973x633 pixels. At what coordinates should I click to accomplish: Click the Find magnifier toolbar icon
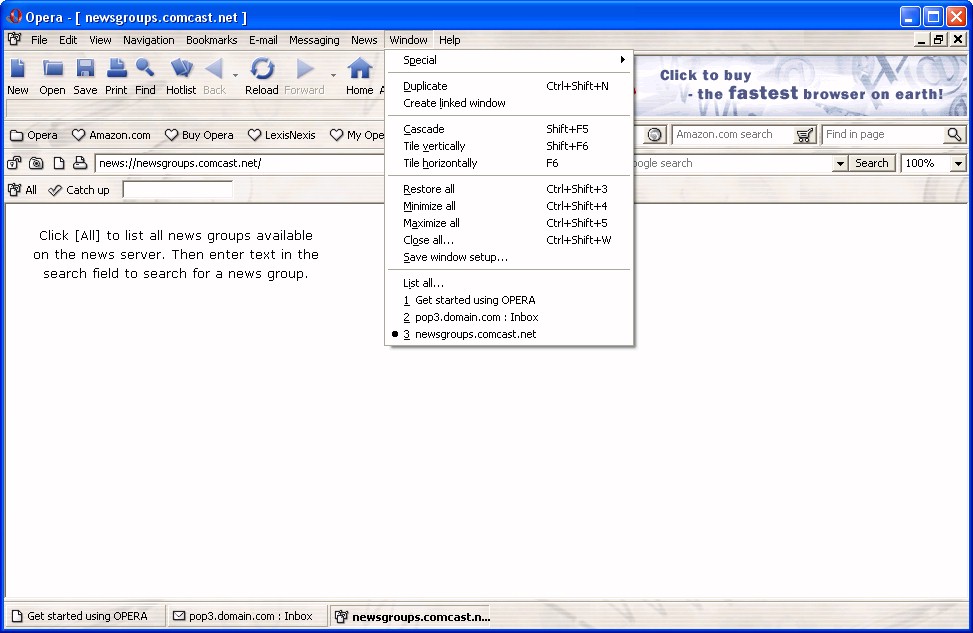coord(145,69)
